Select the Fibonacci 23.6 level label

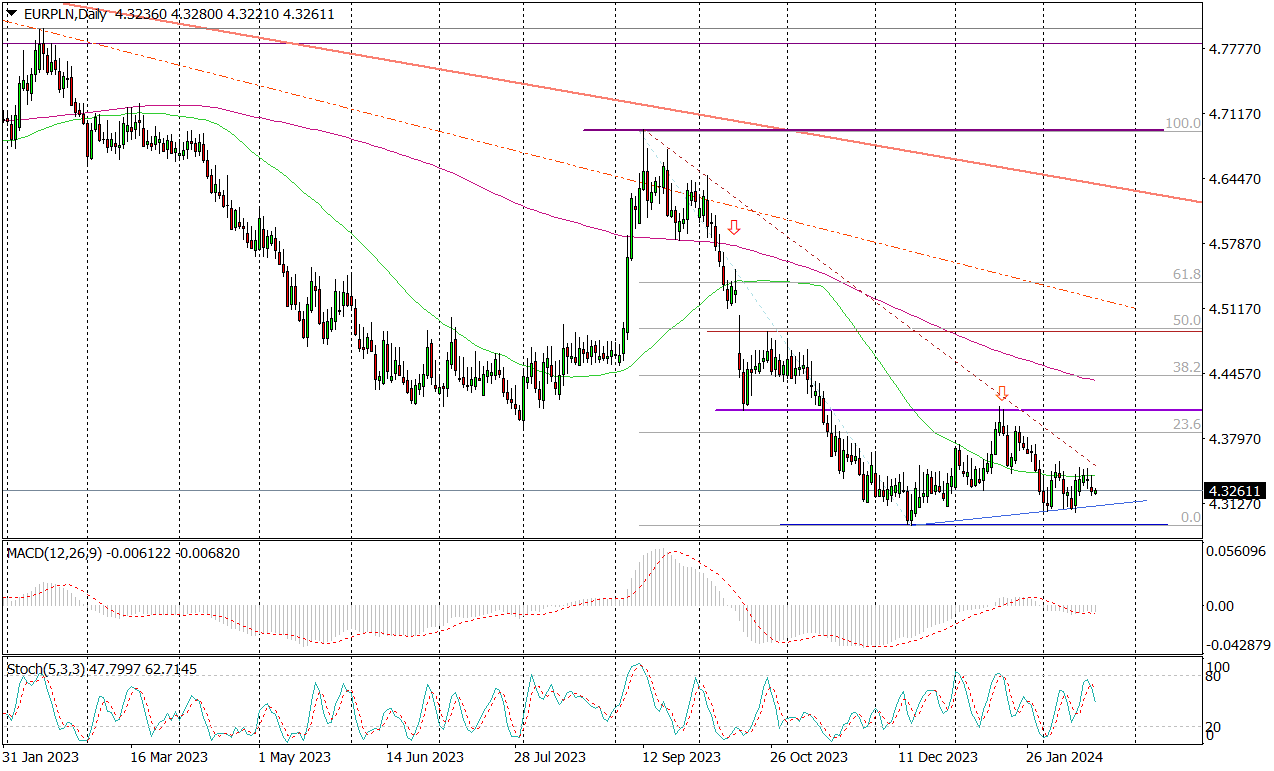[1187, 424]
